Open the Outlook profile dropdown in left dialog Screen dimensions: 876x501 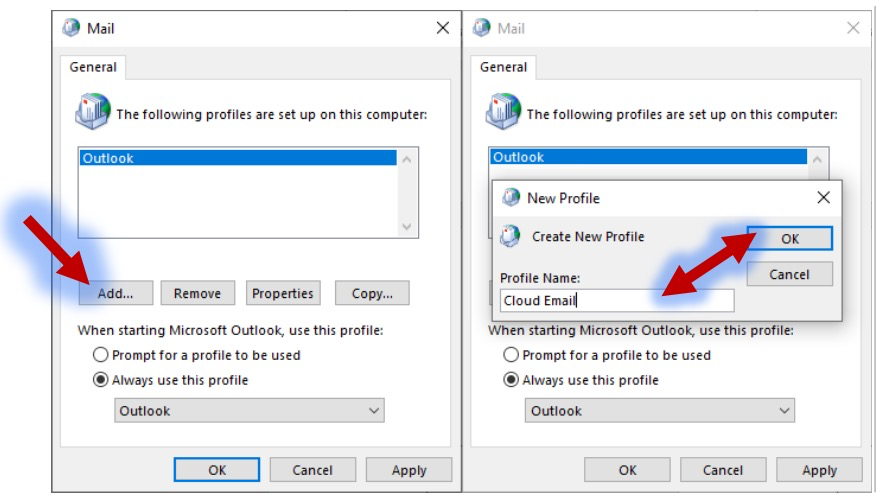tap(249, 411)
